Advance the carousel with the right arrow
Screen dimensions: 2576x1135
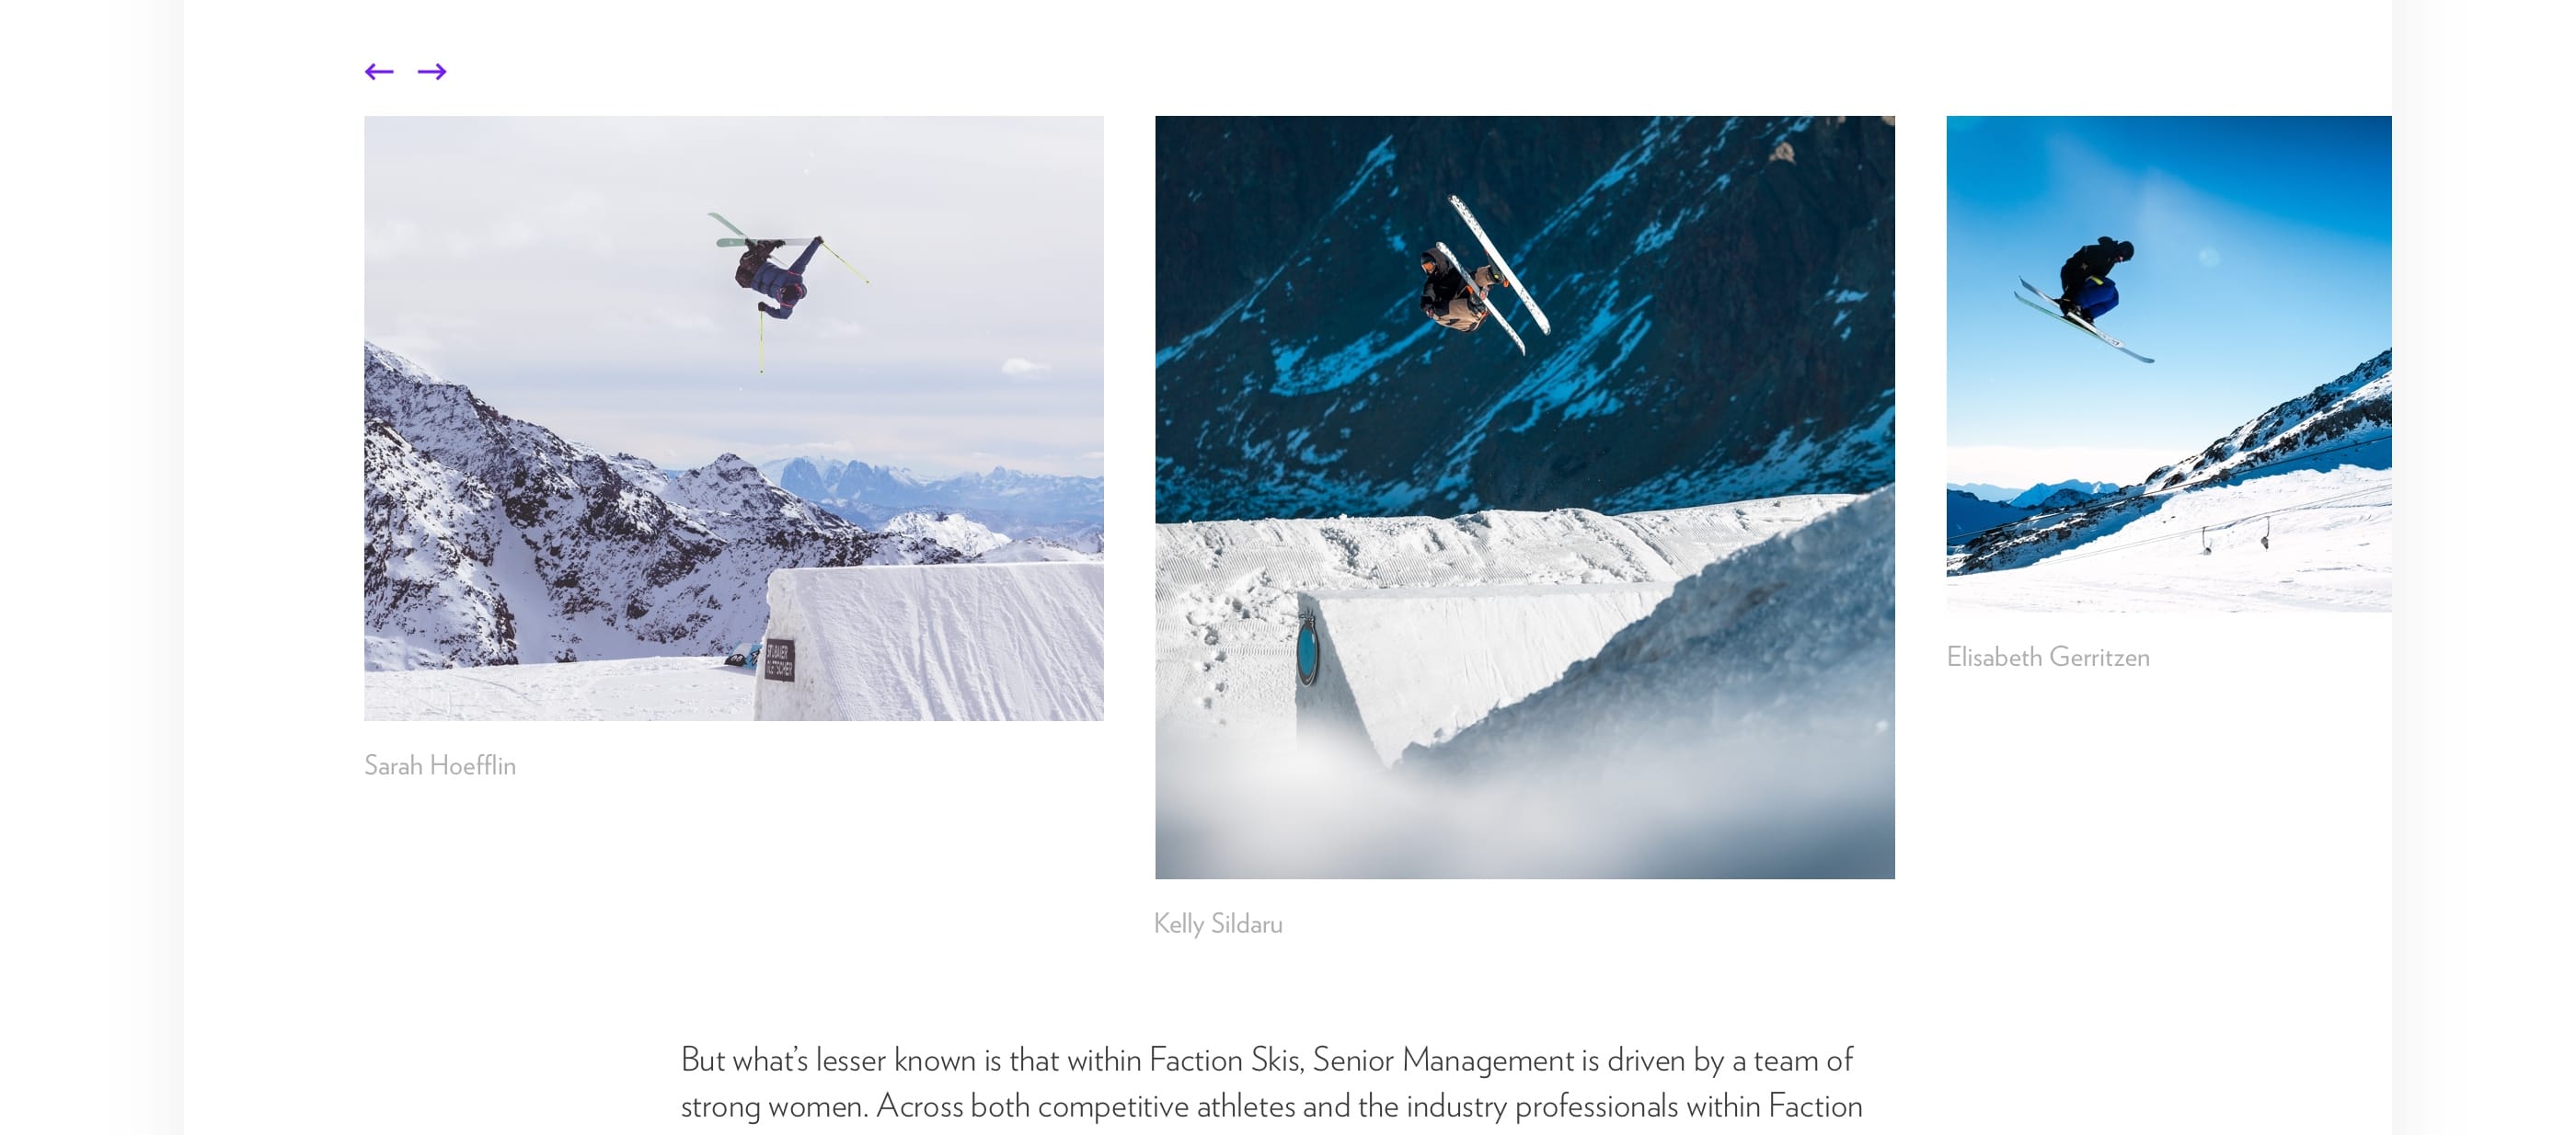[432, 71]
